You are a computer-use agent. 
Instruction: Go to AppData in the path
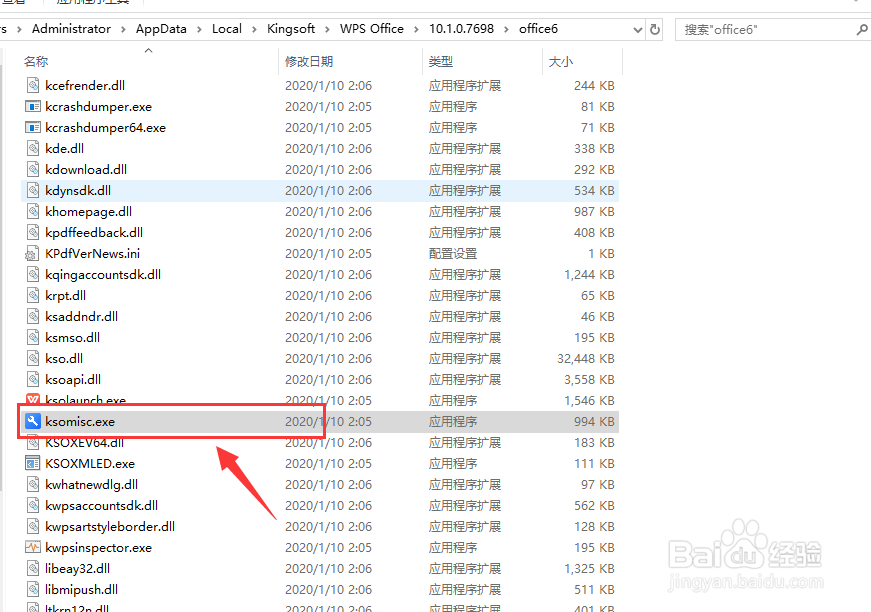click(161, 29)
